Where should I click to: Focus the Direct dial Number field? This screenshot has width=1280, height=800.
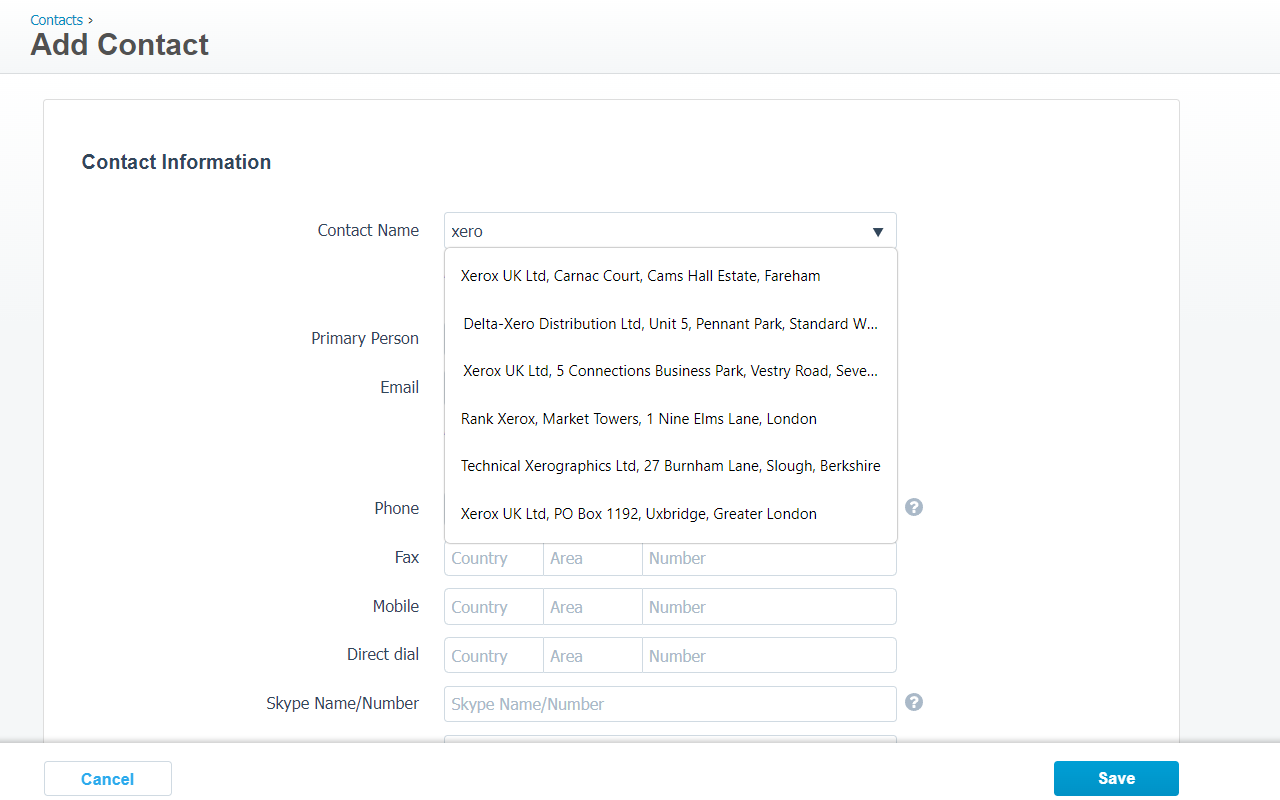pyautogui.click(x=769, y=656)
